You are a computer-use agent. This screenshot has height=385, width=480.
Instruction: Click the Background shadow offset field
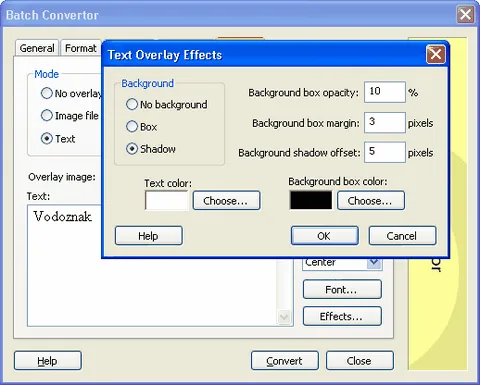click(x=385, y=152)
